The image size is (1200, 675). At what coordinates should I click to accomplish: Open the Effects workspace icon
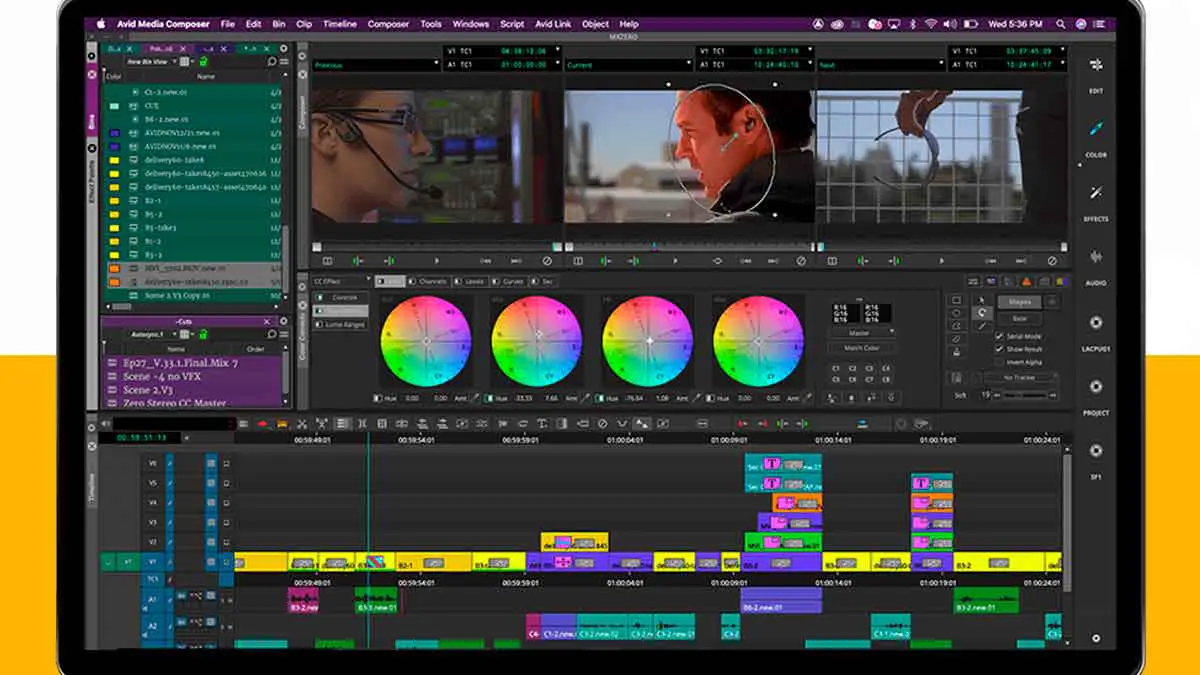pyautogui.click(x=1096, y=193)
